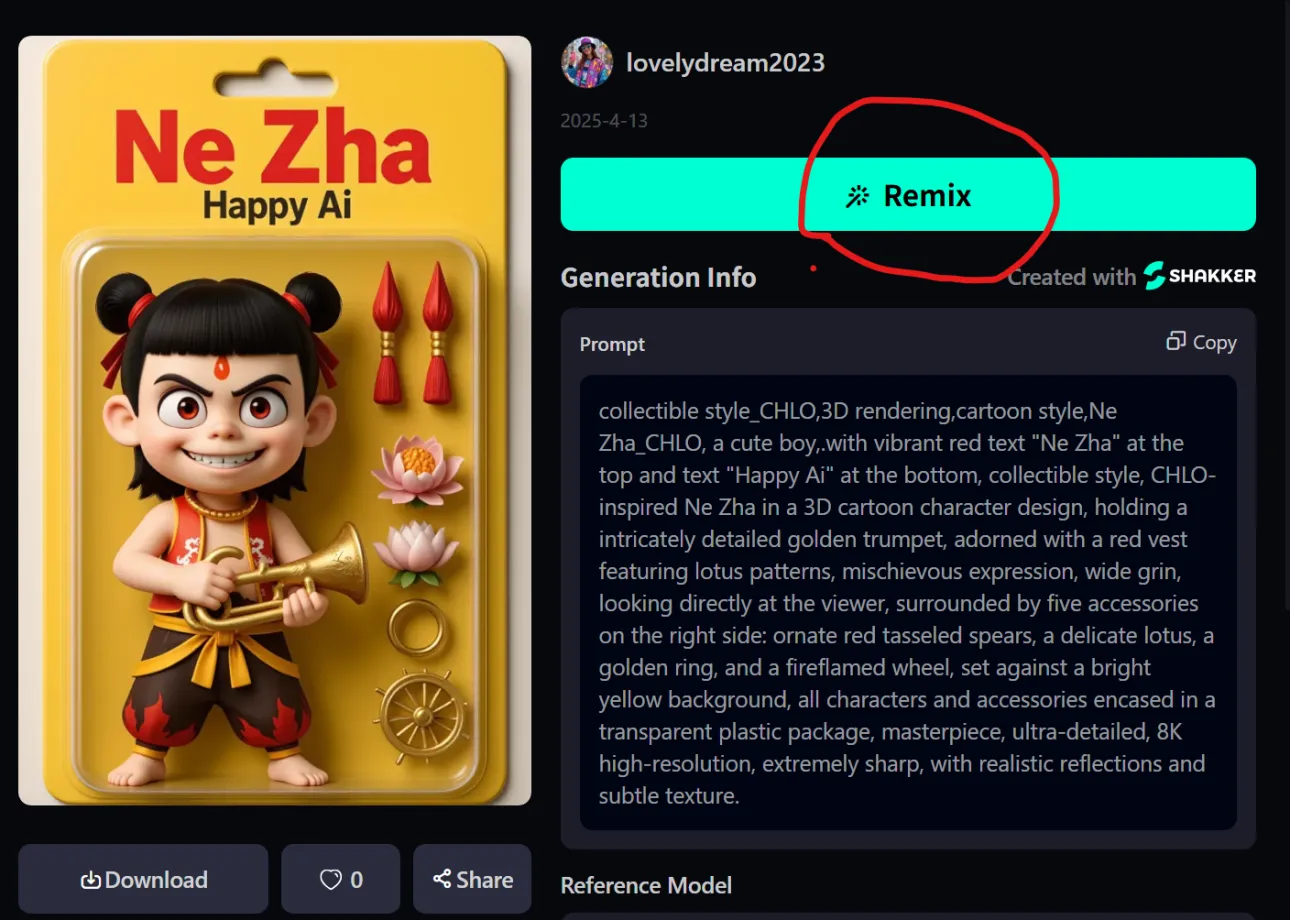Open the Ne Zha toy package image

(x=275, y=421)
